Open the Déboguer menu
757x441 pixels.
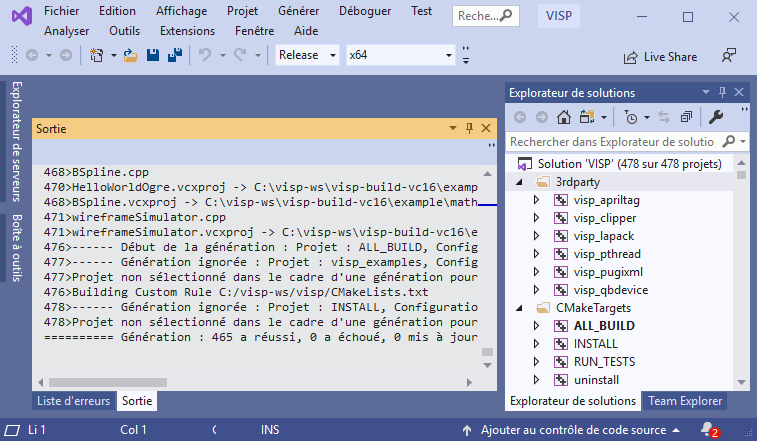[x=365, y=11]
